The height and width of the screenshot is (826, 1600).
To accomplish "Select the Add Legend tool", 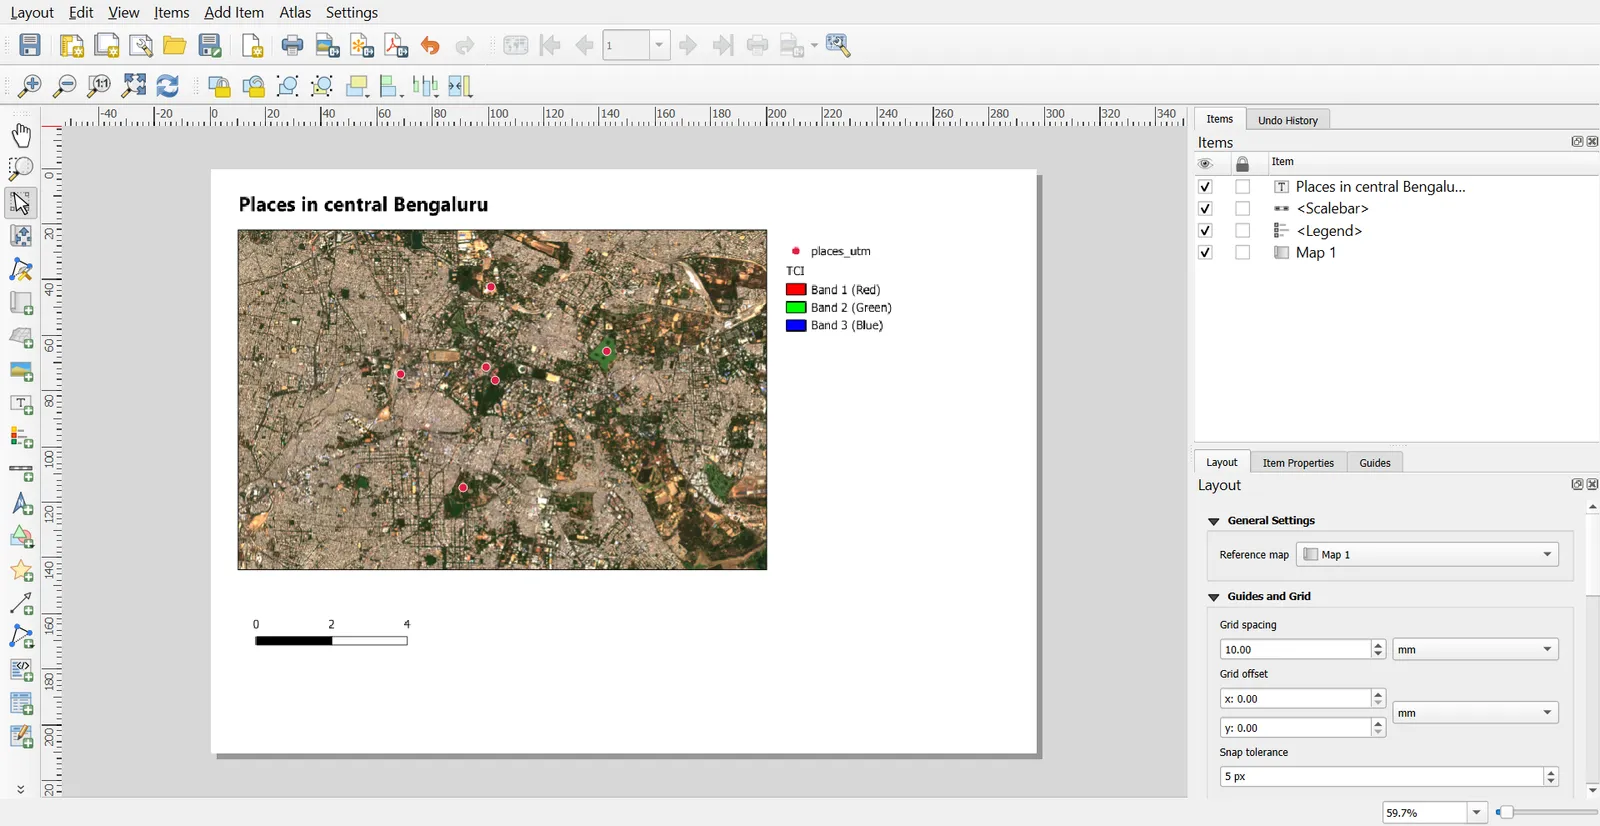I will point(21,437).
